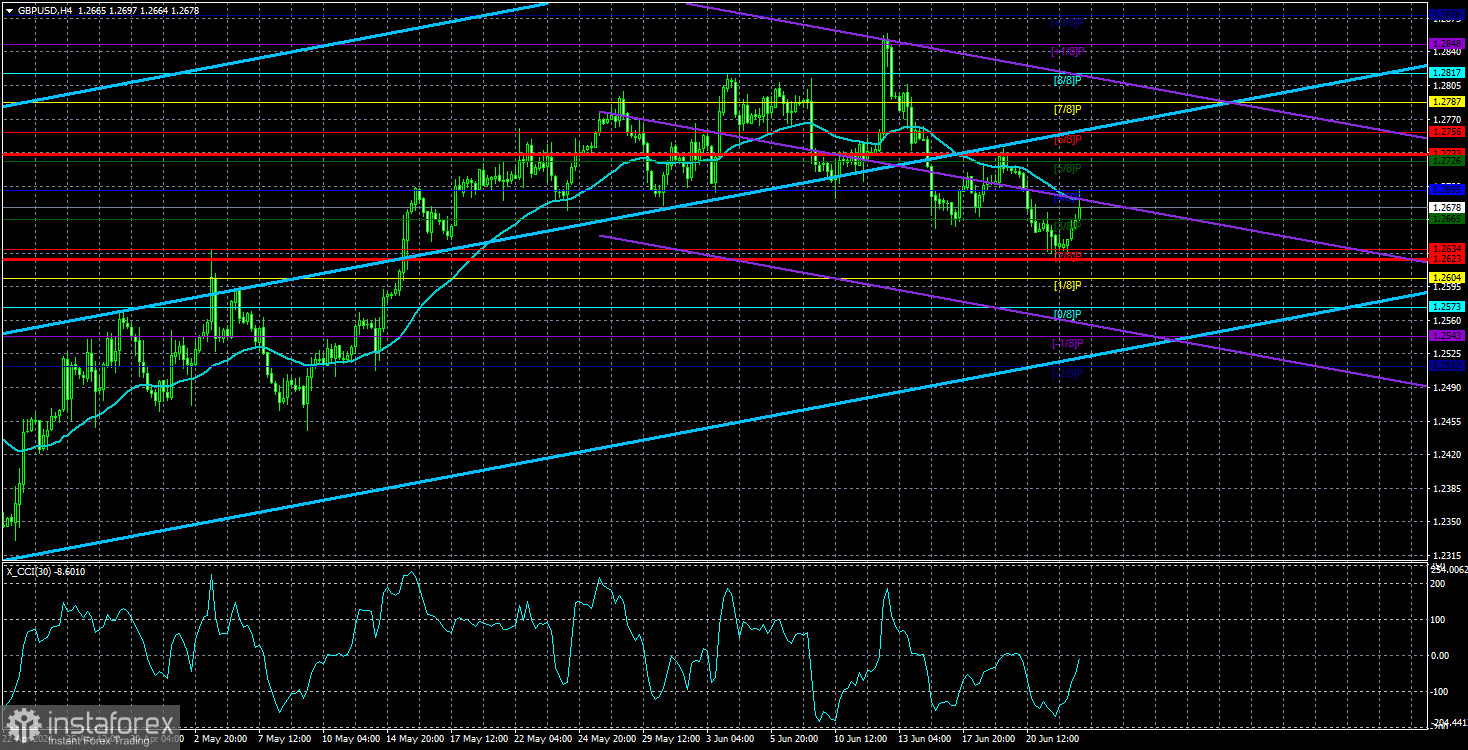Select the 1.2543 purple price tag
Viewport: 1468px width, 750px height.
tap(1447, 335)
